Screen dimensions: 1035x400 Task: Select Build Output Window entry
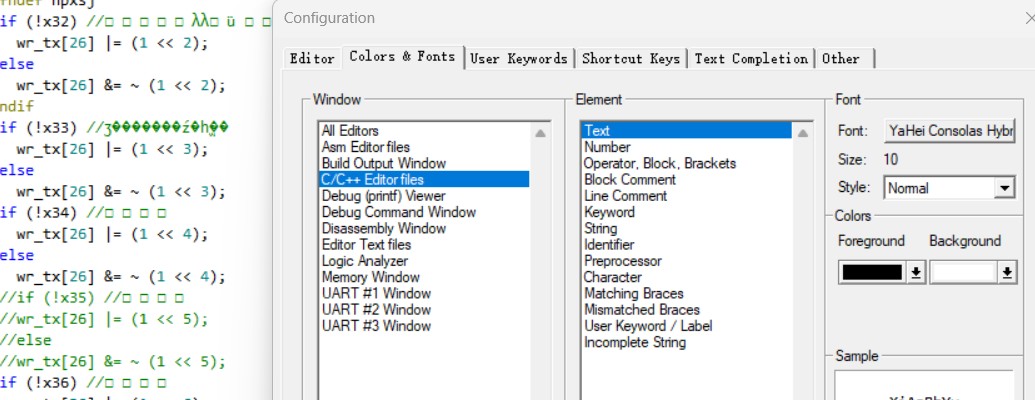pyautogui.click(x=424, y=163)
